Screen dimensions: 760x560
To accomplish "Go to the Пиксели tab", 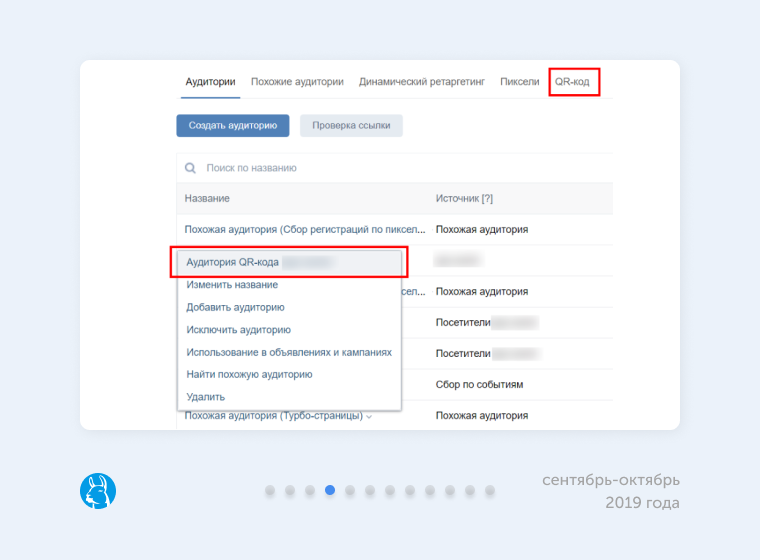I will [520, 82].
